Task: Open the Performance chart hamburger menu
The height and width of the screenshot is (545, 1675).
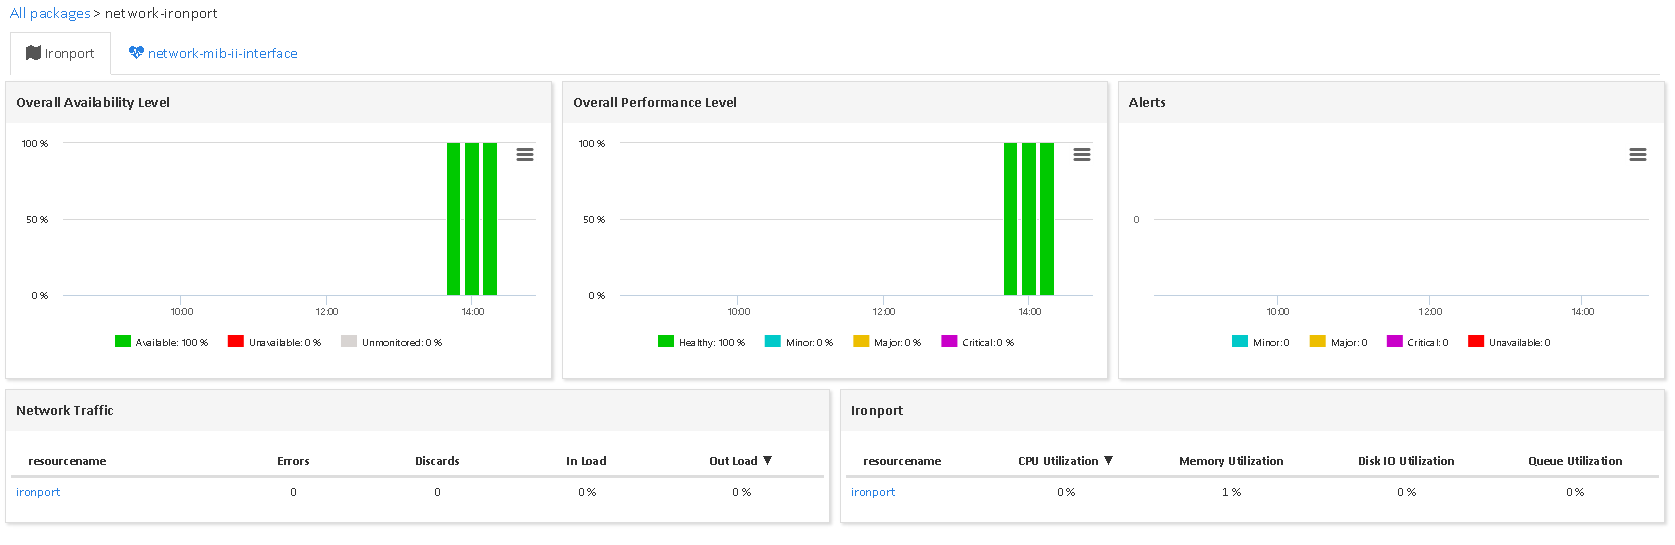Action: coord(1081,155)
